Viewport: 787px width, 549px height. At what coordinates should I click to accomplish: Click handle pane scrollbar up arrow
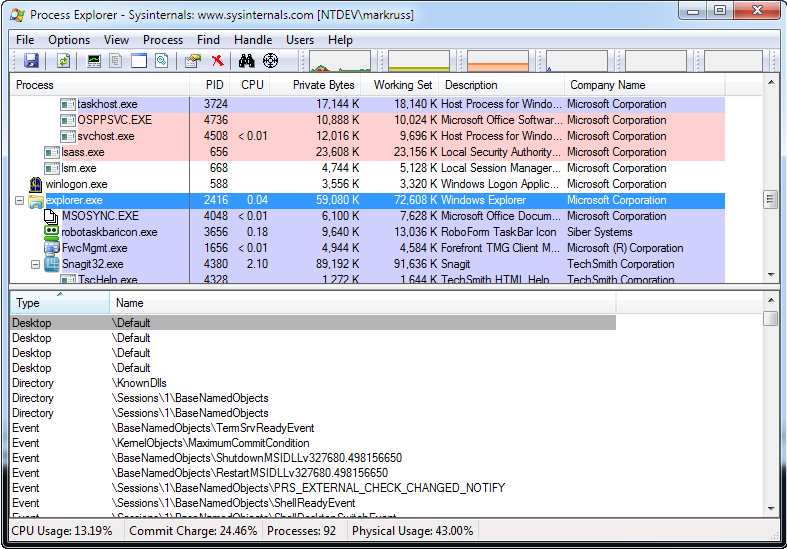771,300
